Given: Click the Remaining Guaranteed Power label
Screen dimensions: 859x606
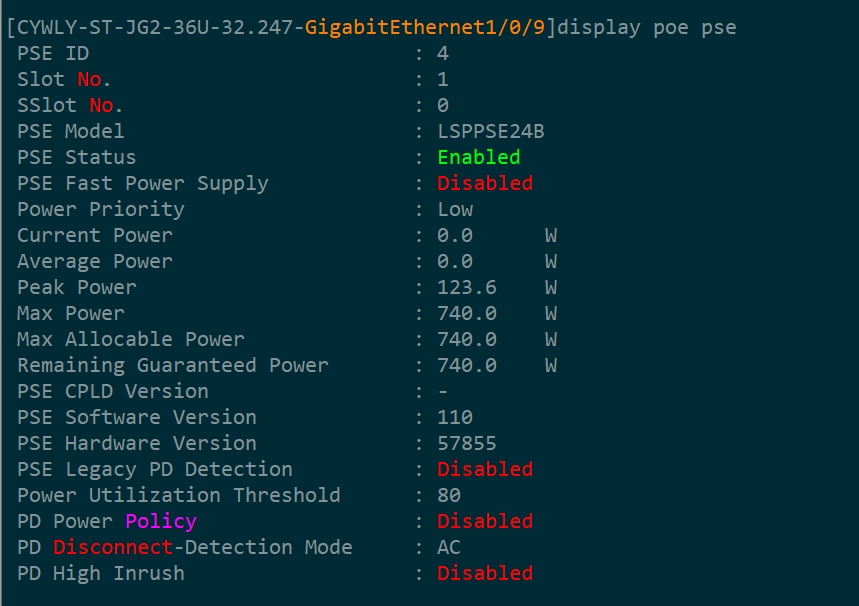Looking at the screenshot, I should click(172, 365).
